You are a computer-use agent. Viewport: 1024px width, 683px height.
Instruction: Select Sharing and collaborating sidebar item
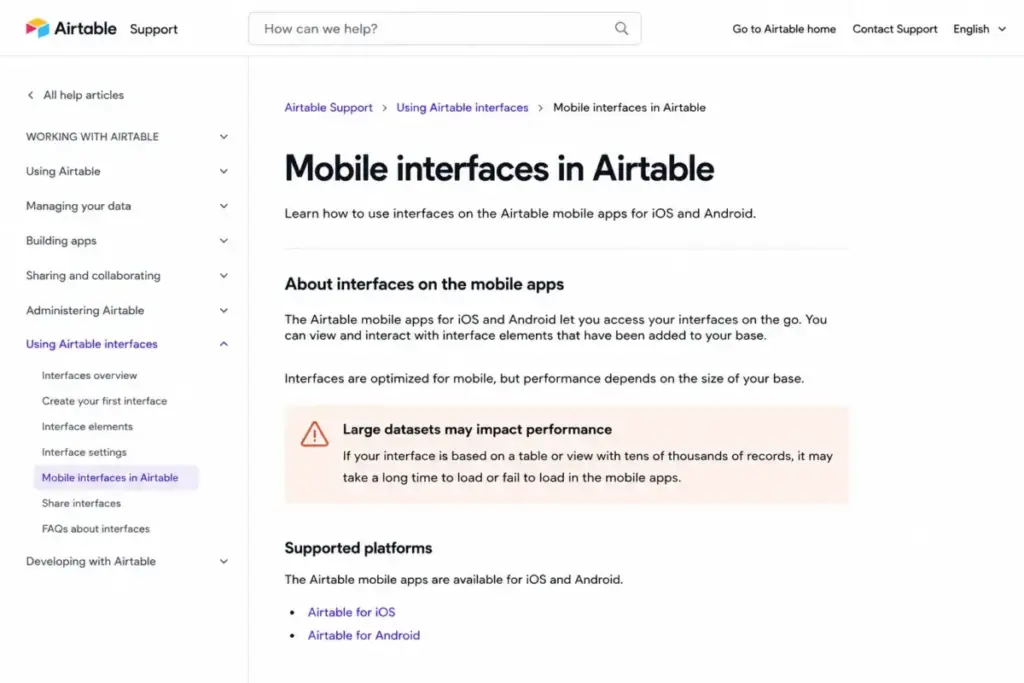coord(93,276)
